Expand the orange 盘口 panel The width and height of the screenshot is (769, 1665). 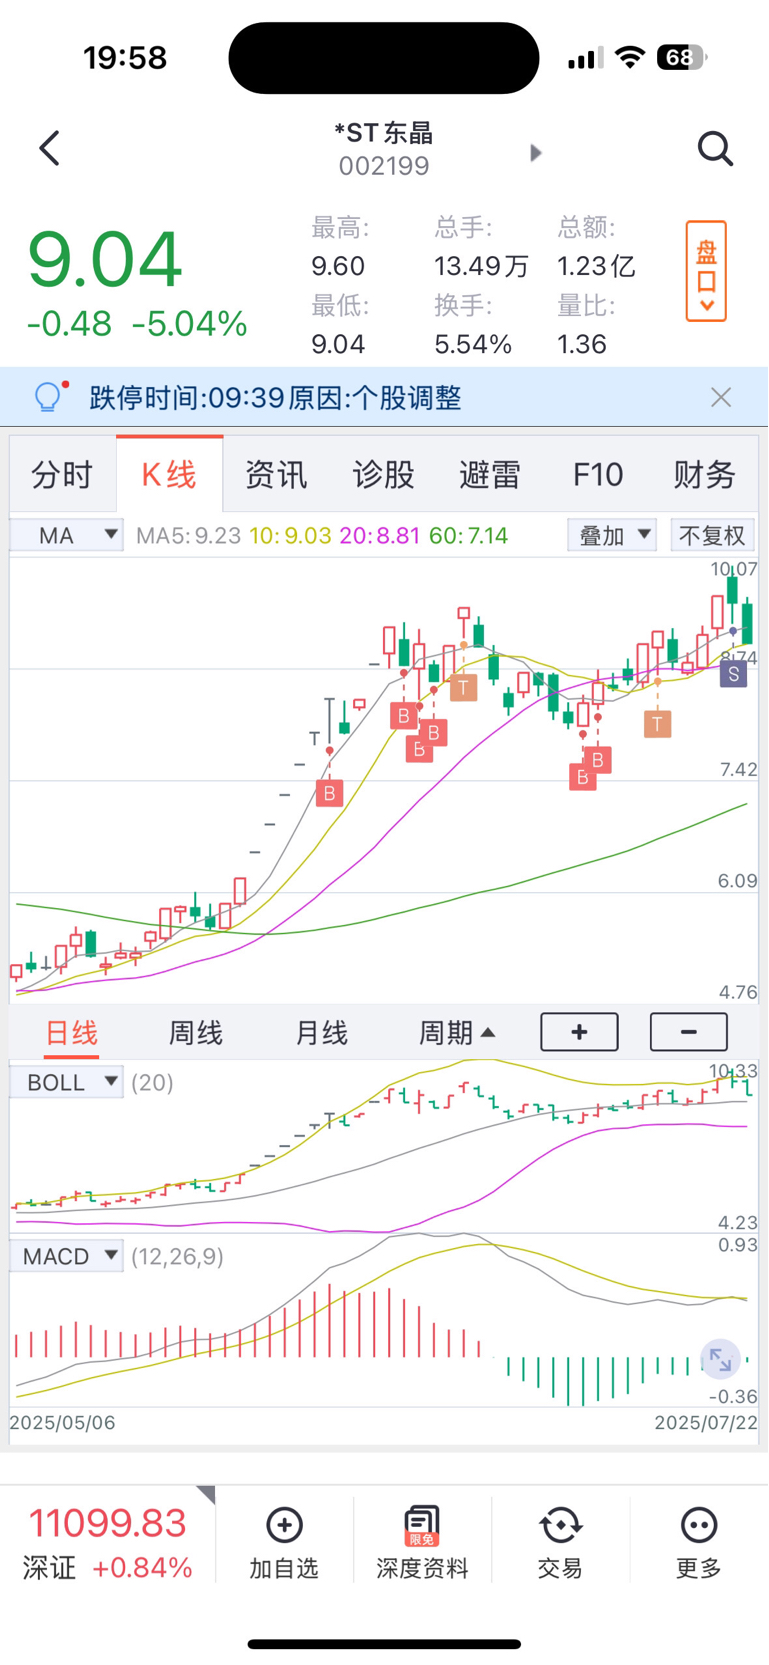click(x=706, y=271)
